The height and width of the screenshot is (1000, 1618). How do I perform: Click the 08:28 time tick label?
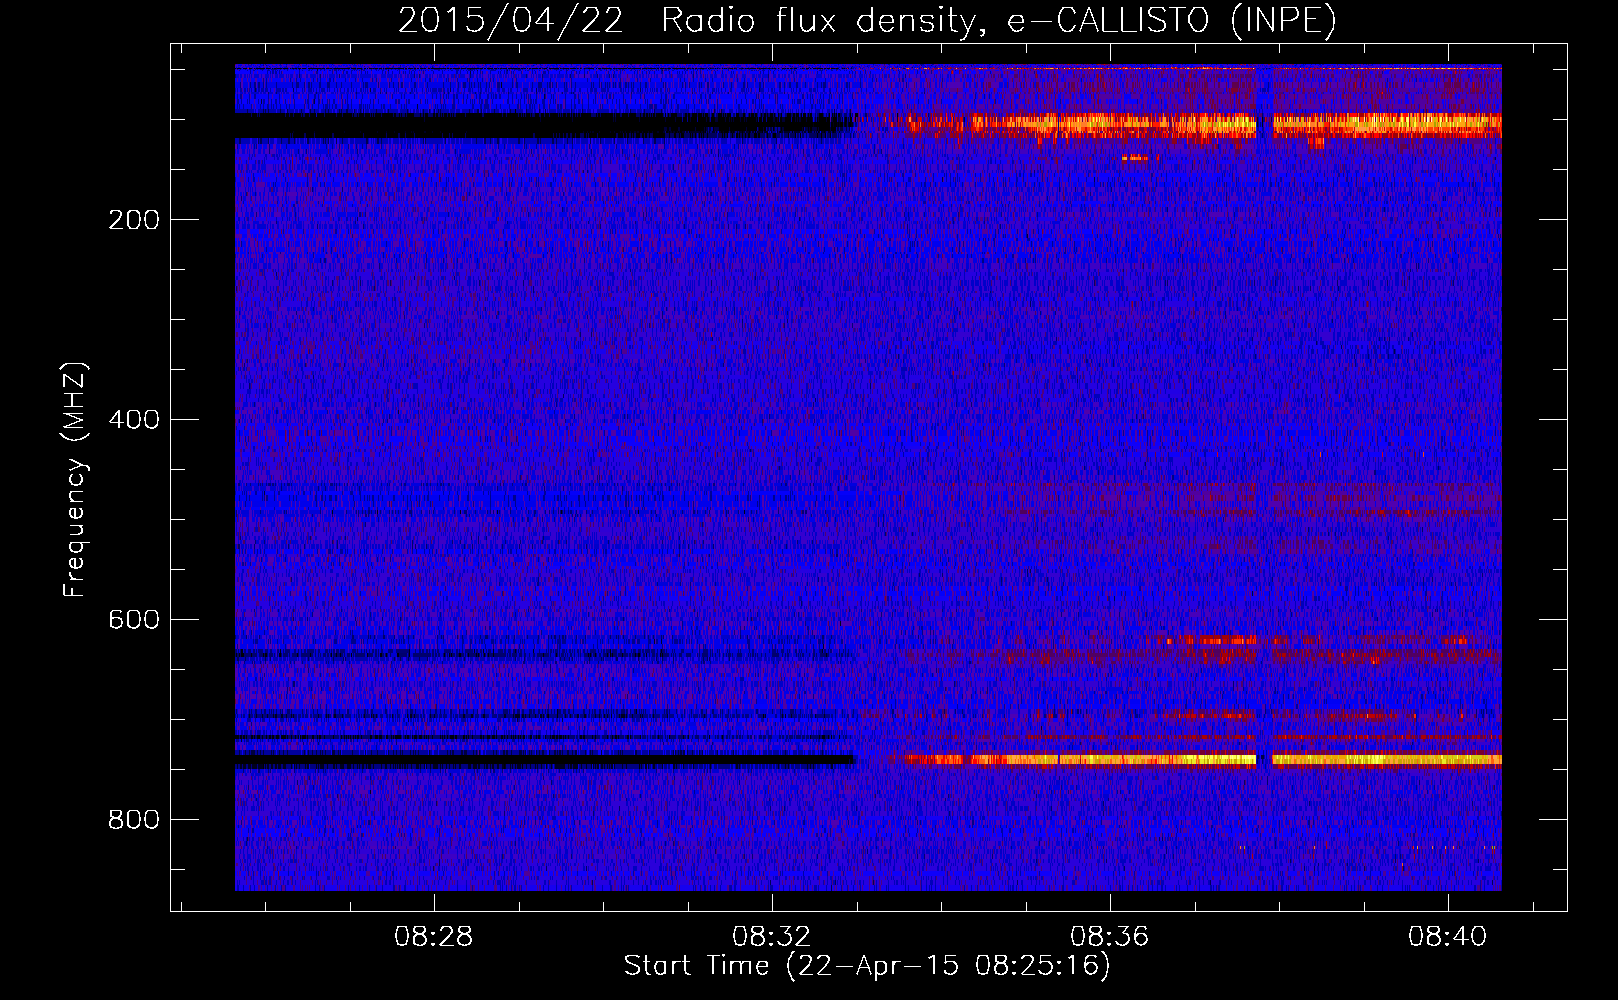pyautogui.click(x=433, y=937)
